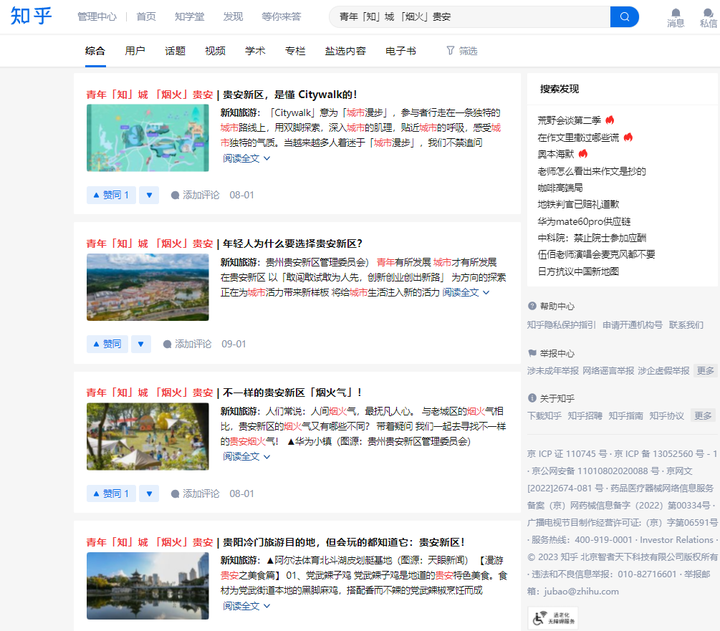Viewport: 720px width, 631px height.
Task: Click the blue search magnifier button
Action: 624,17
